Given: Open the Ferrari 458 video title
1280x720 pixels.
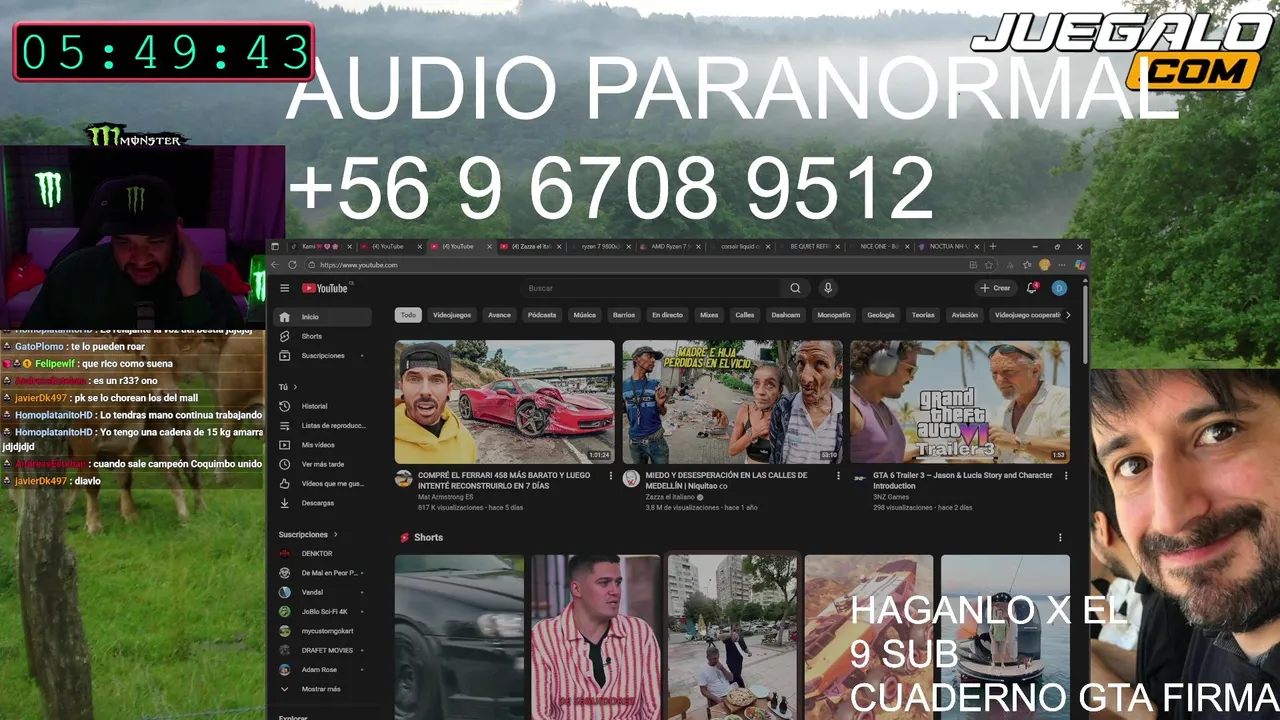Looking at the screenshot, I should [505, 480].
